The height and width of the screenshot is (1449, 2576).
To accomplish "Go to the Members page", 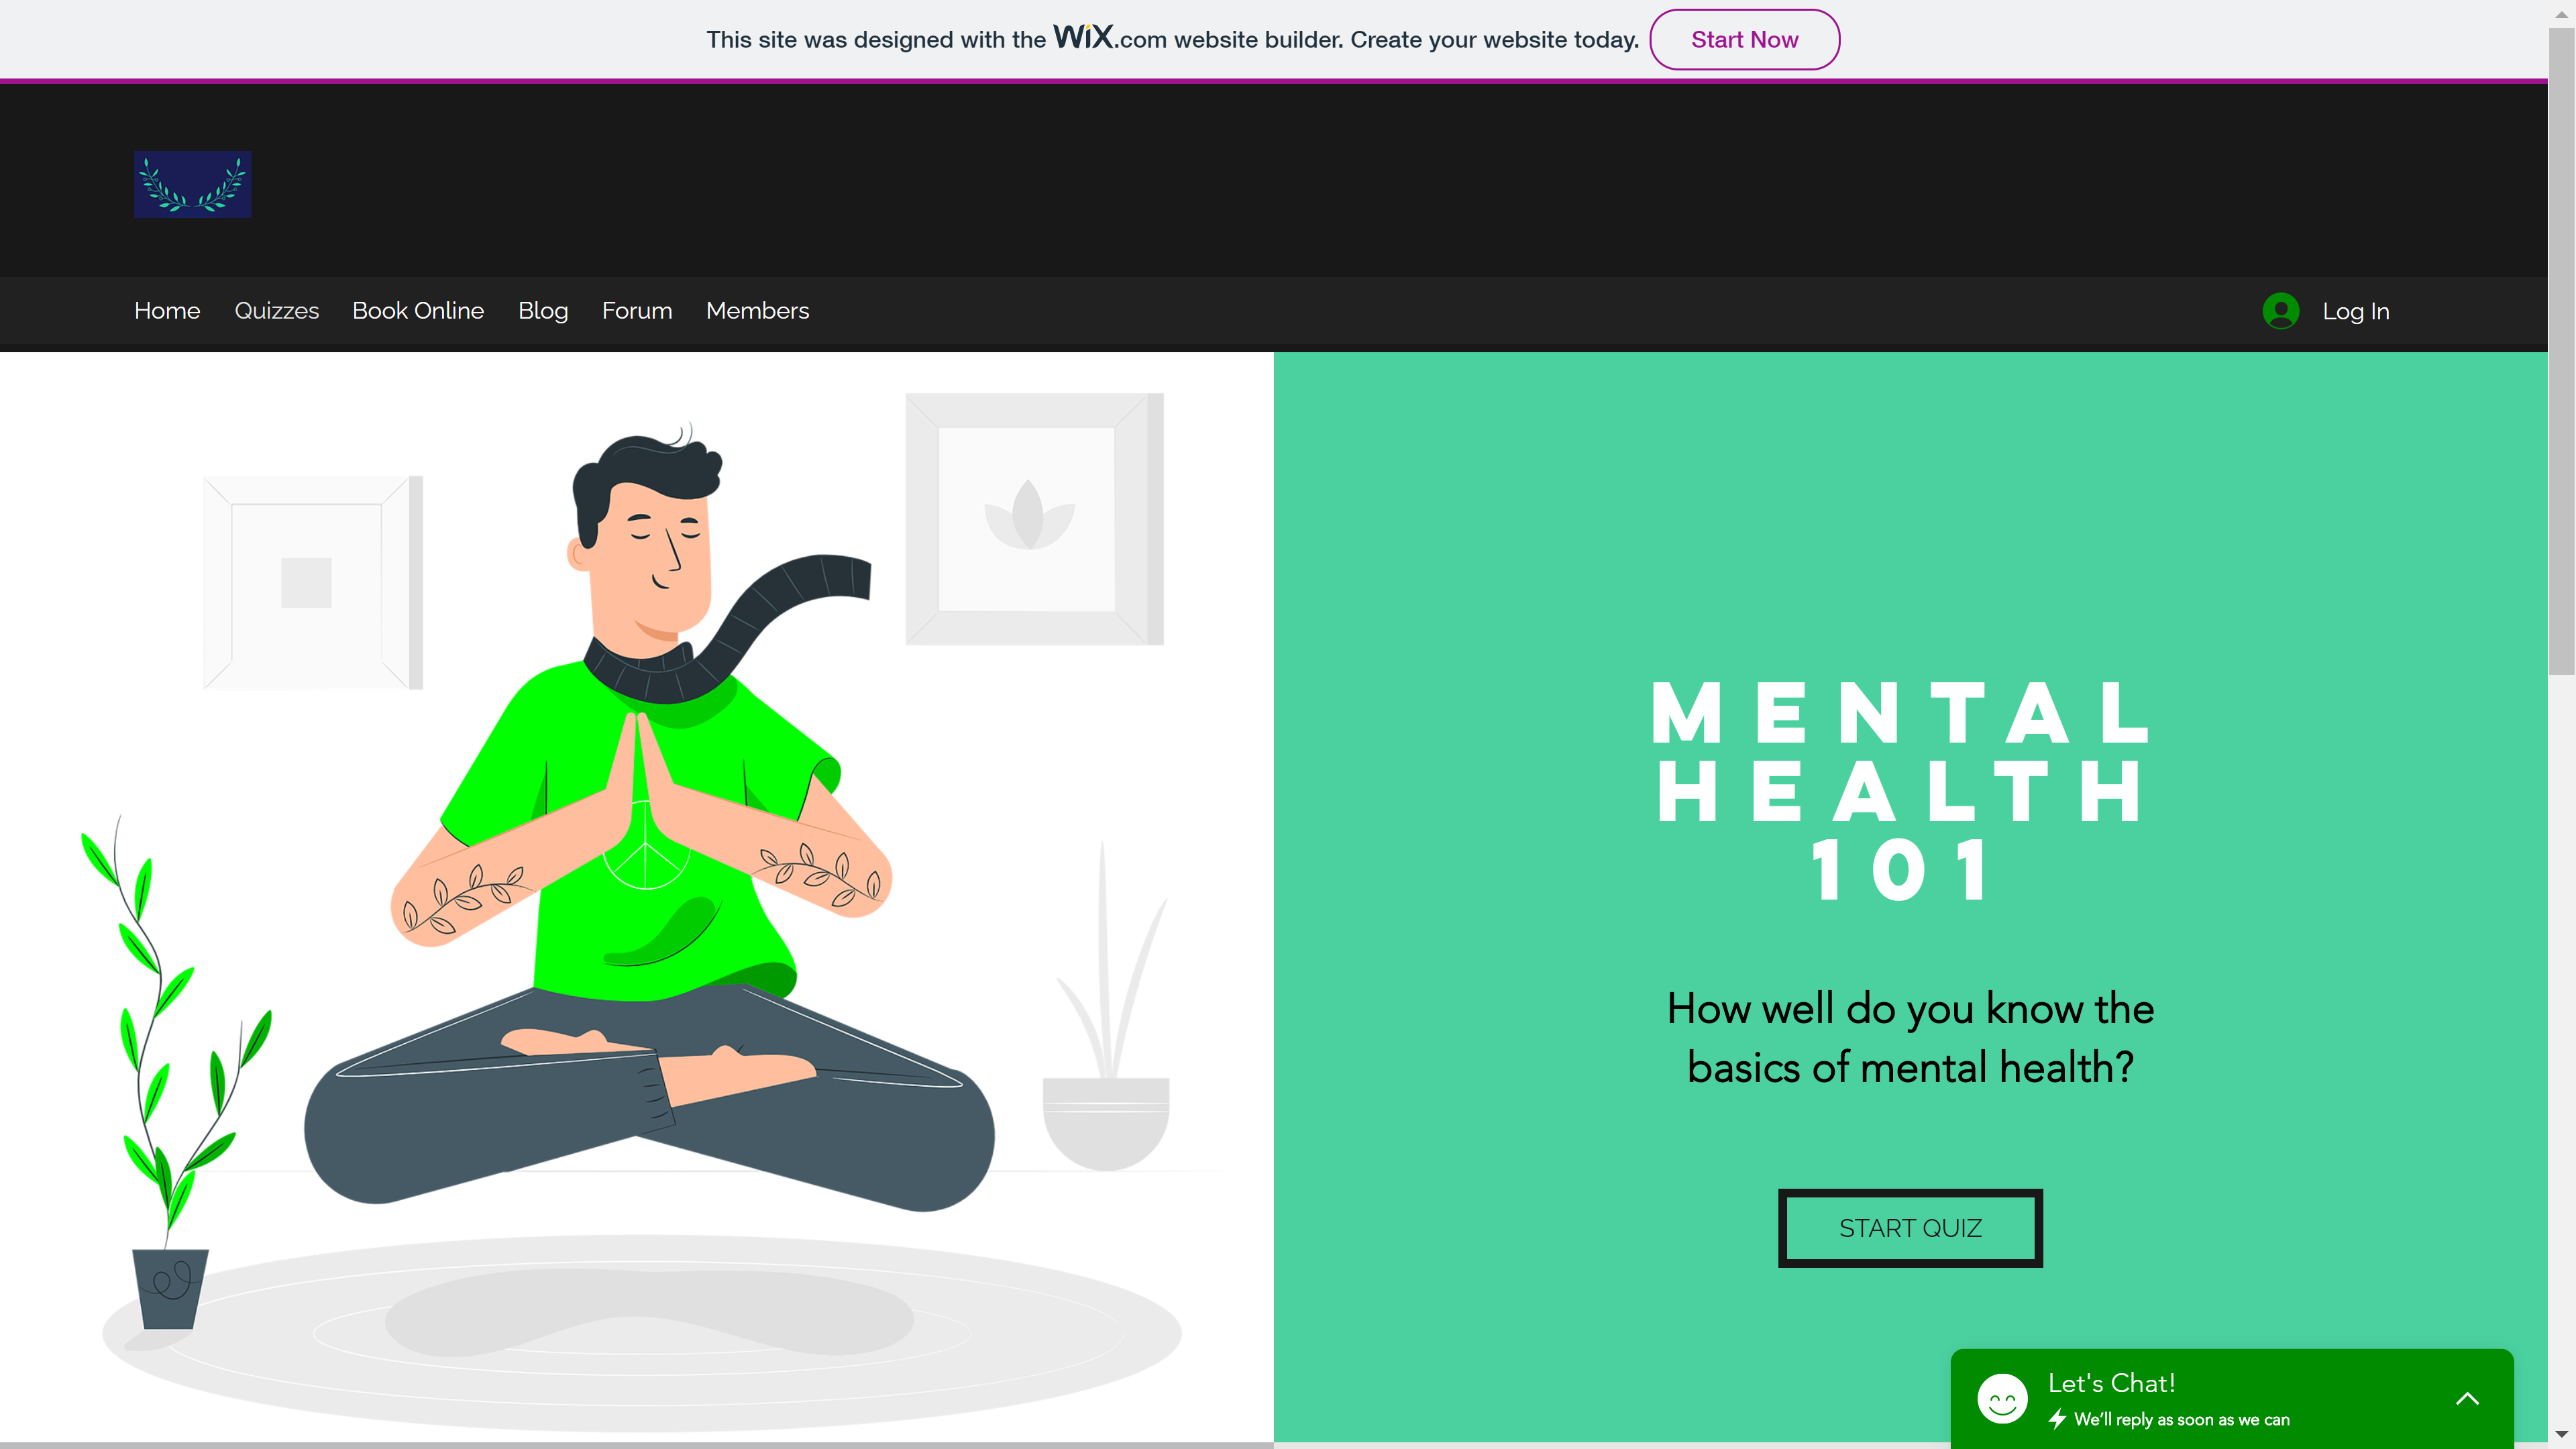I will (758, 311).
